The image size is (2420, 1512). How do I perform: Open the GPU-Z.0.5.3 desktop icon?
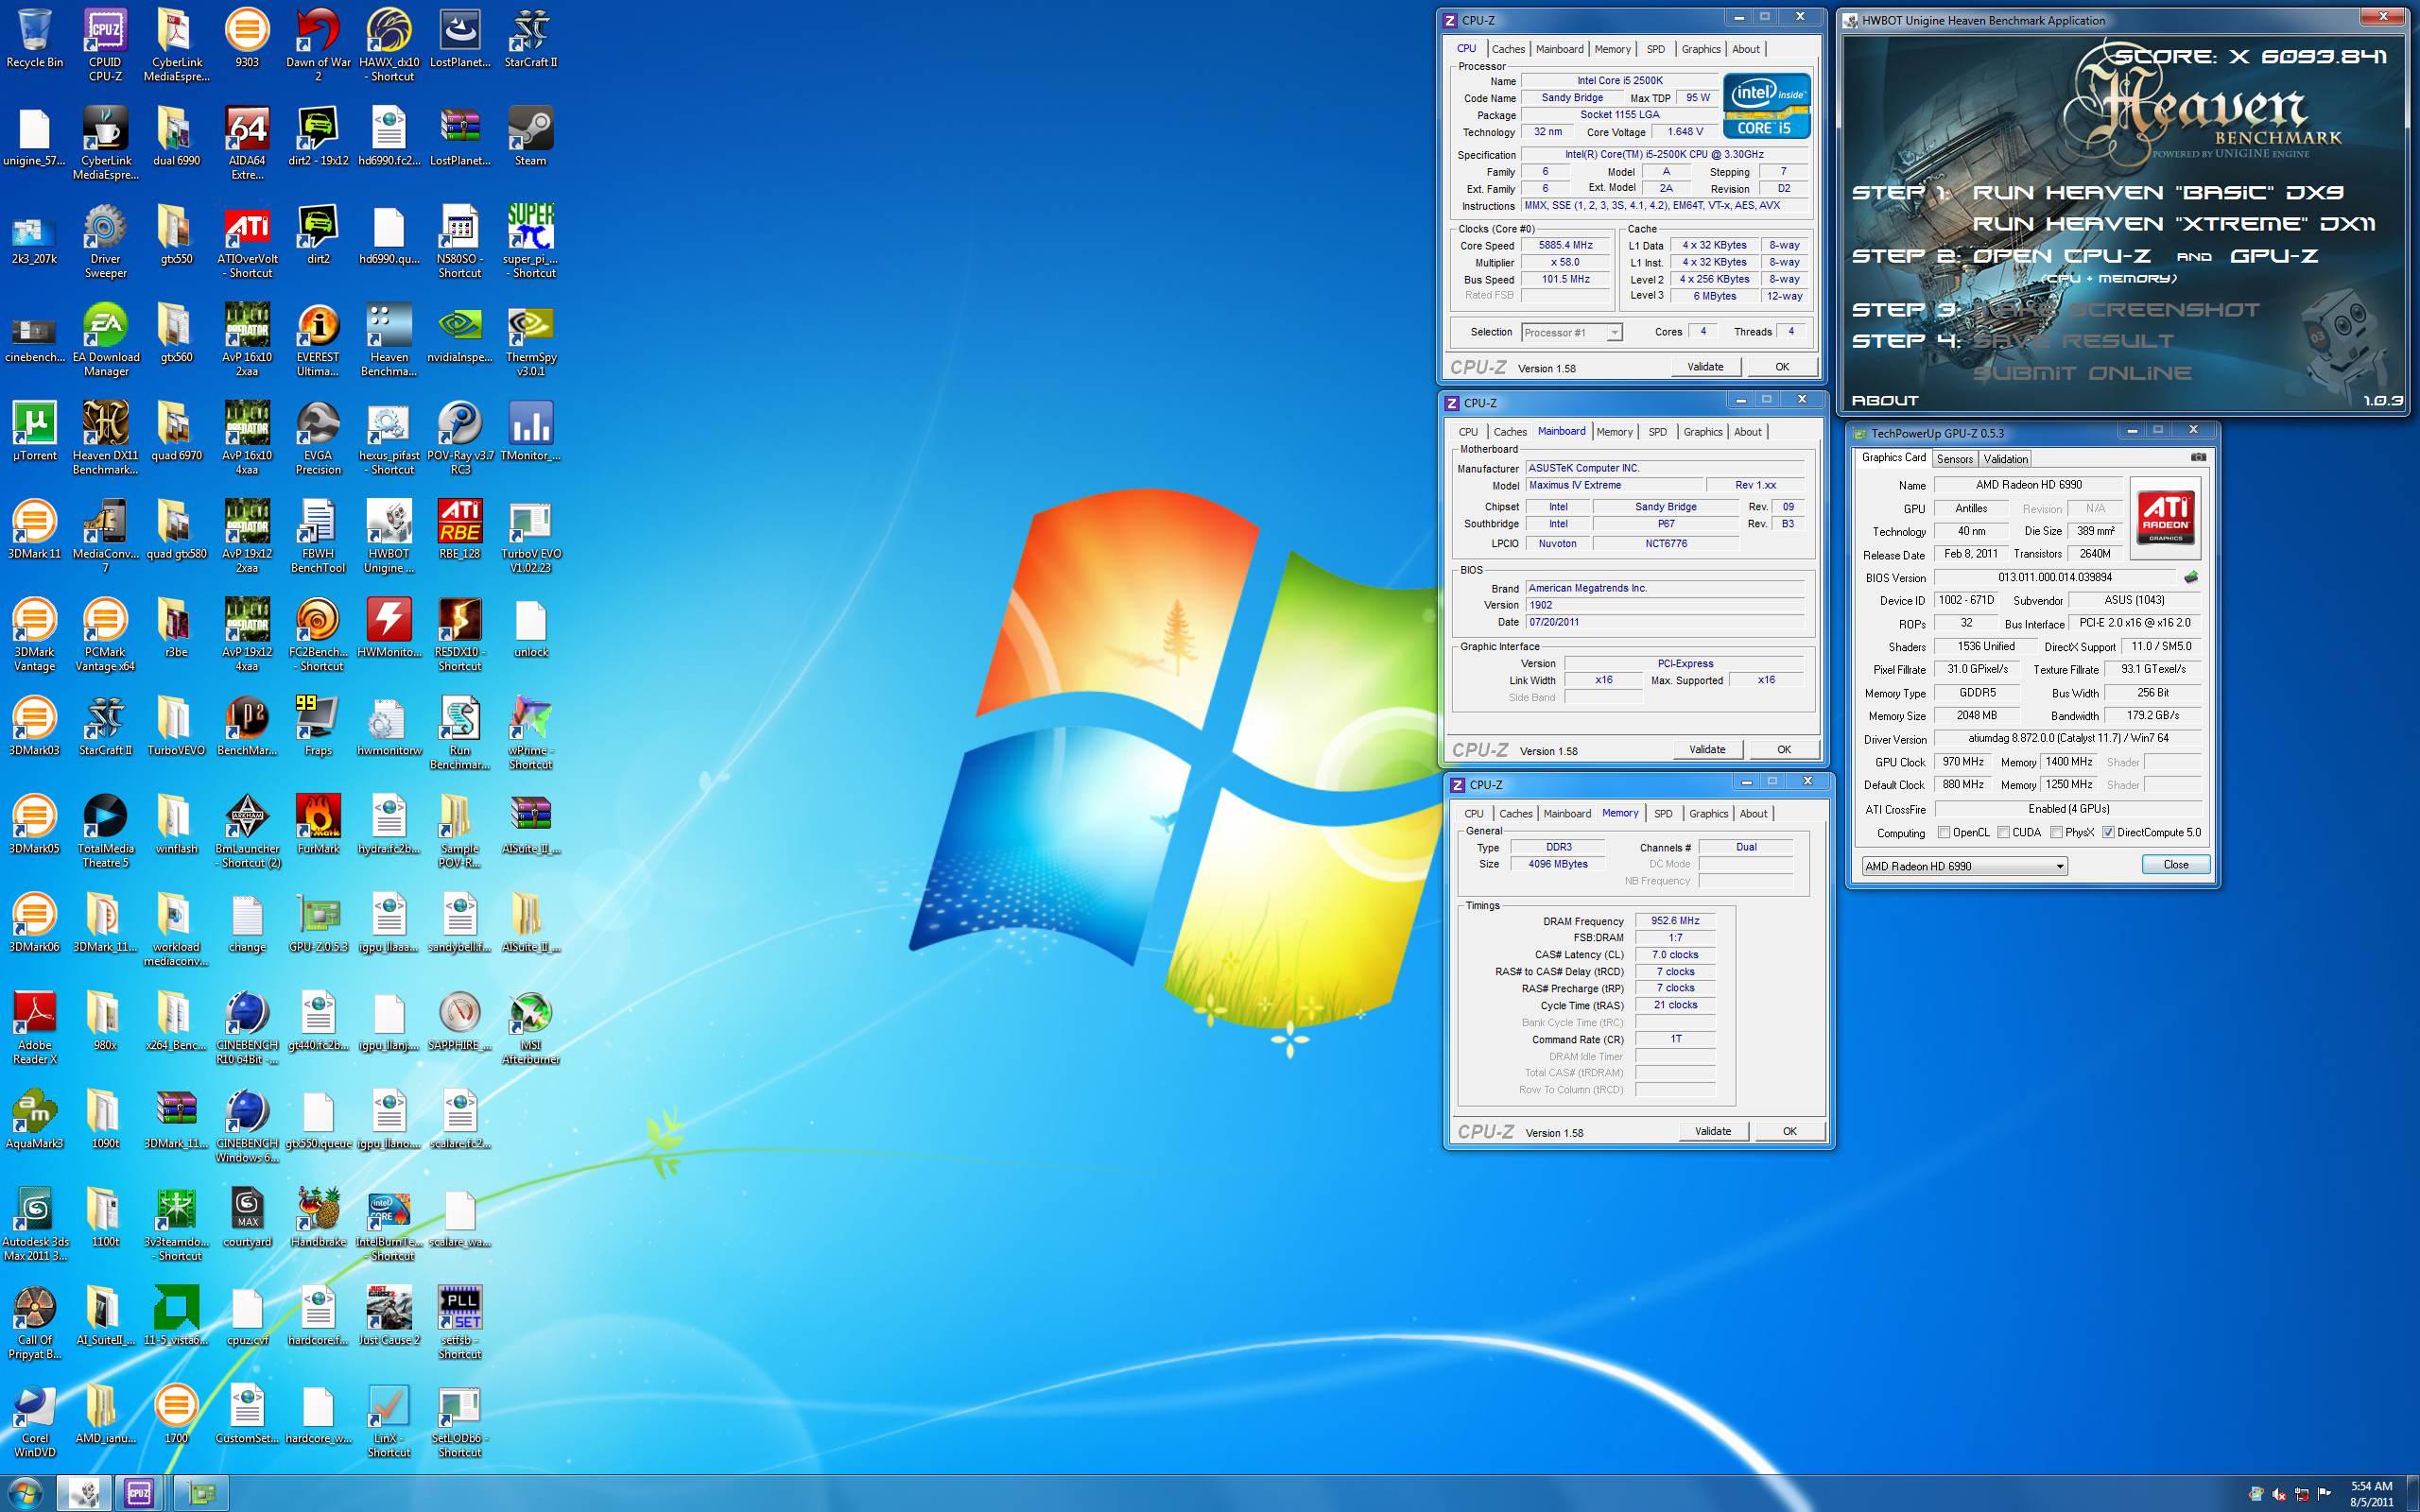tap(318, 922)
